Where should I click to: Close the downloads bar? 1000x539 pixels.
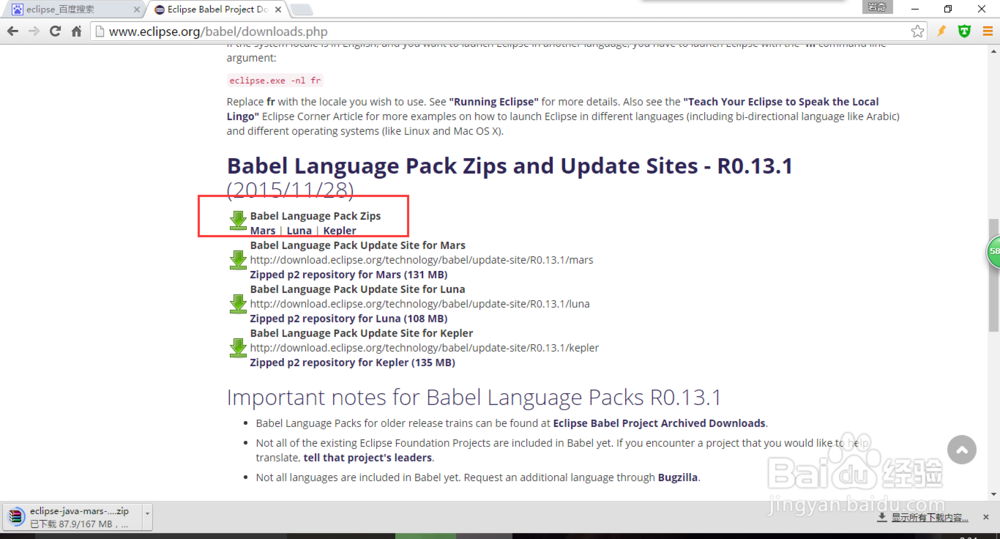click(x=986, y=517)
